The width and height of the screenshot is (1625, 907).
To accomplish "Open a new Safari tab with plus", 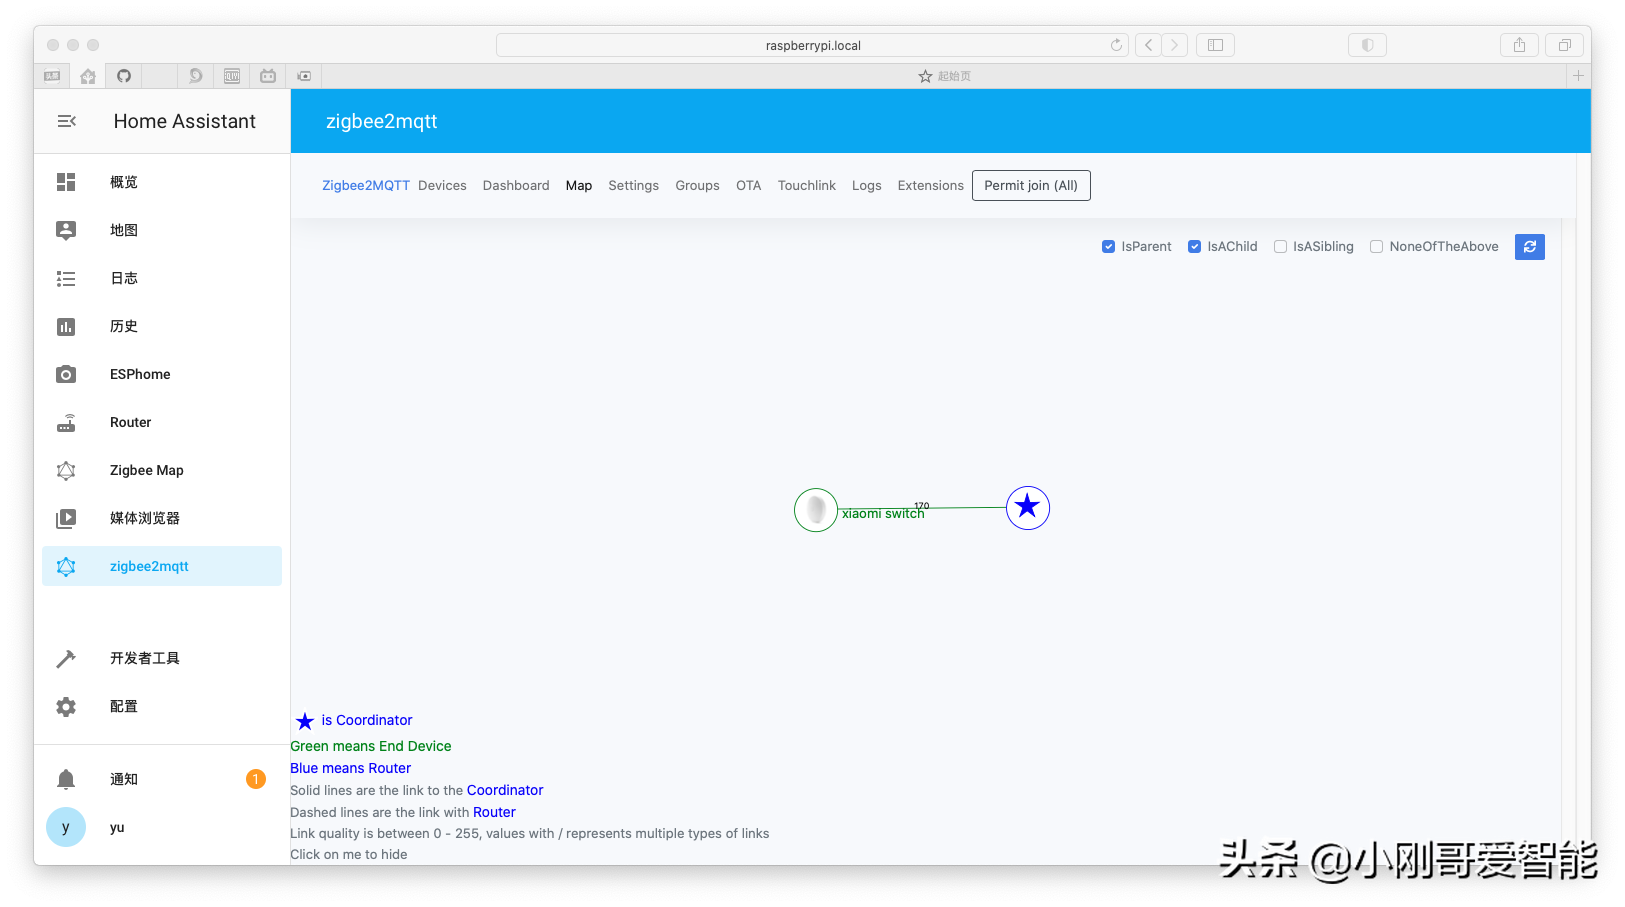I will pyautogui.click(x=1578, y=76).
